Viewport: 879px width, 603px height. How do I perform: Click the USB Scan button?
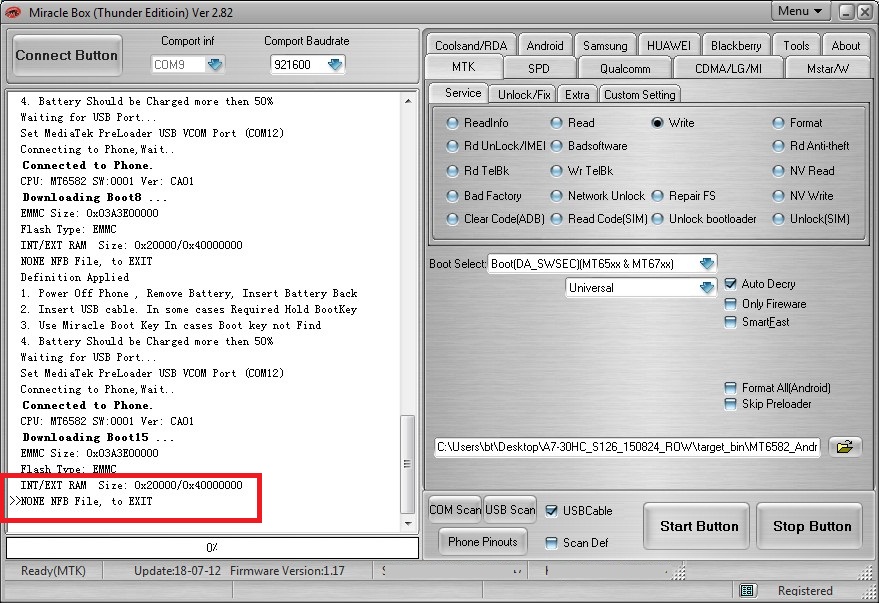(510, 510)
